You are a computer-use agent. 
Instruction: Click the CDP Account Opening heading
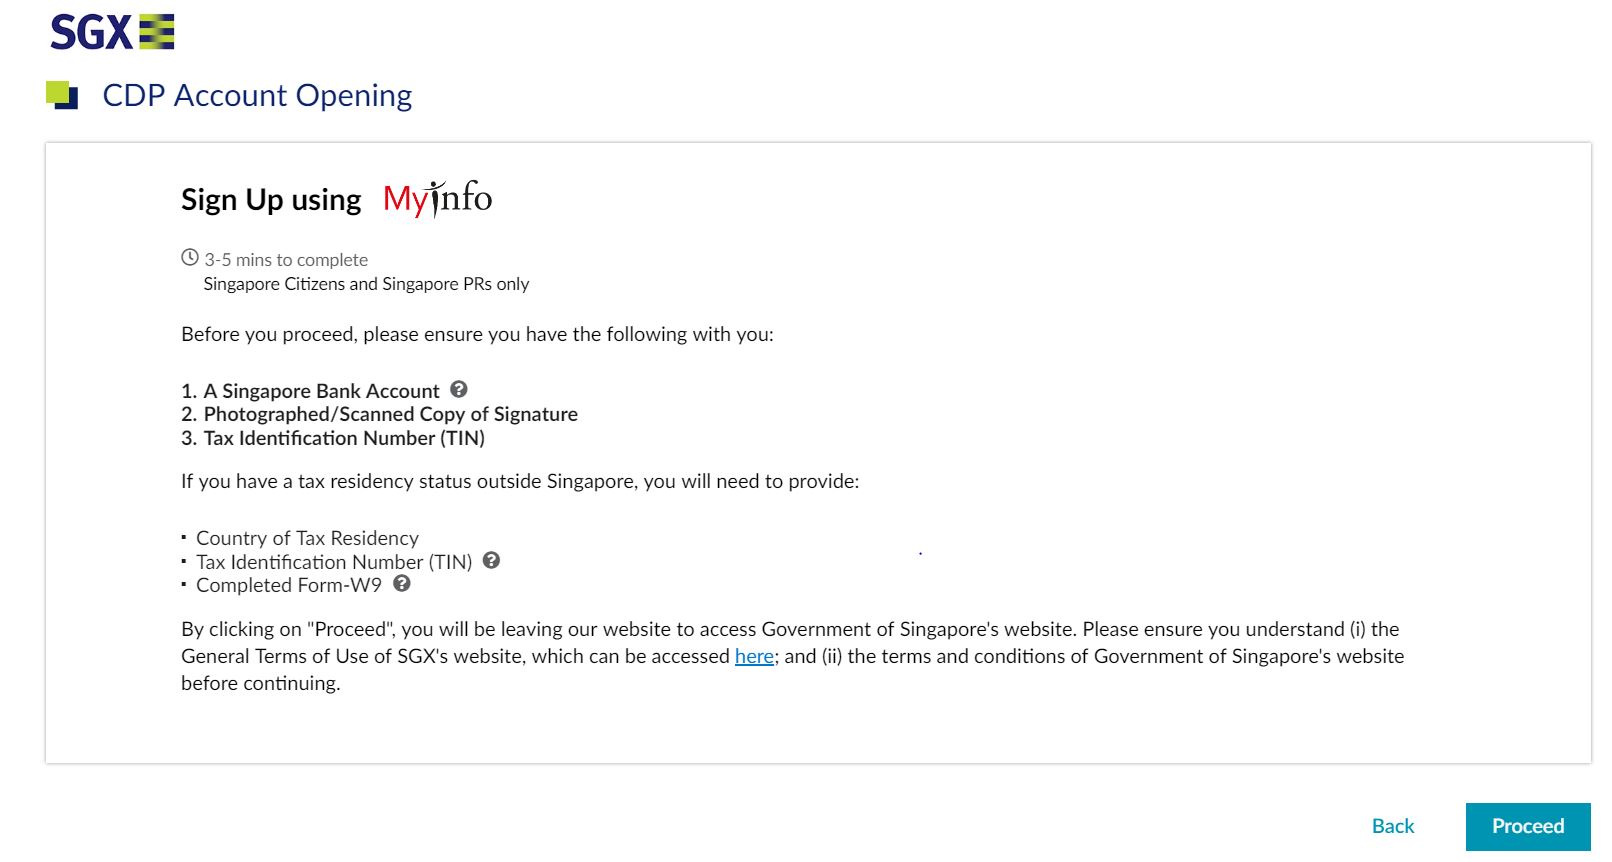(x=257, y=95)
